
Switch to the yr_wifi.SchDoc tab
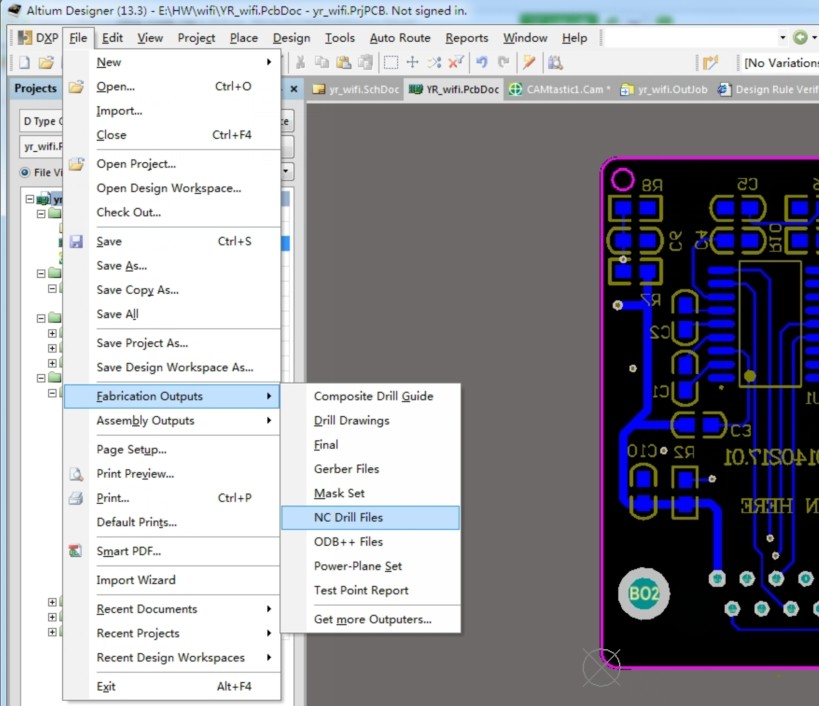point(357,89)
